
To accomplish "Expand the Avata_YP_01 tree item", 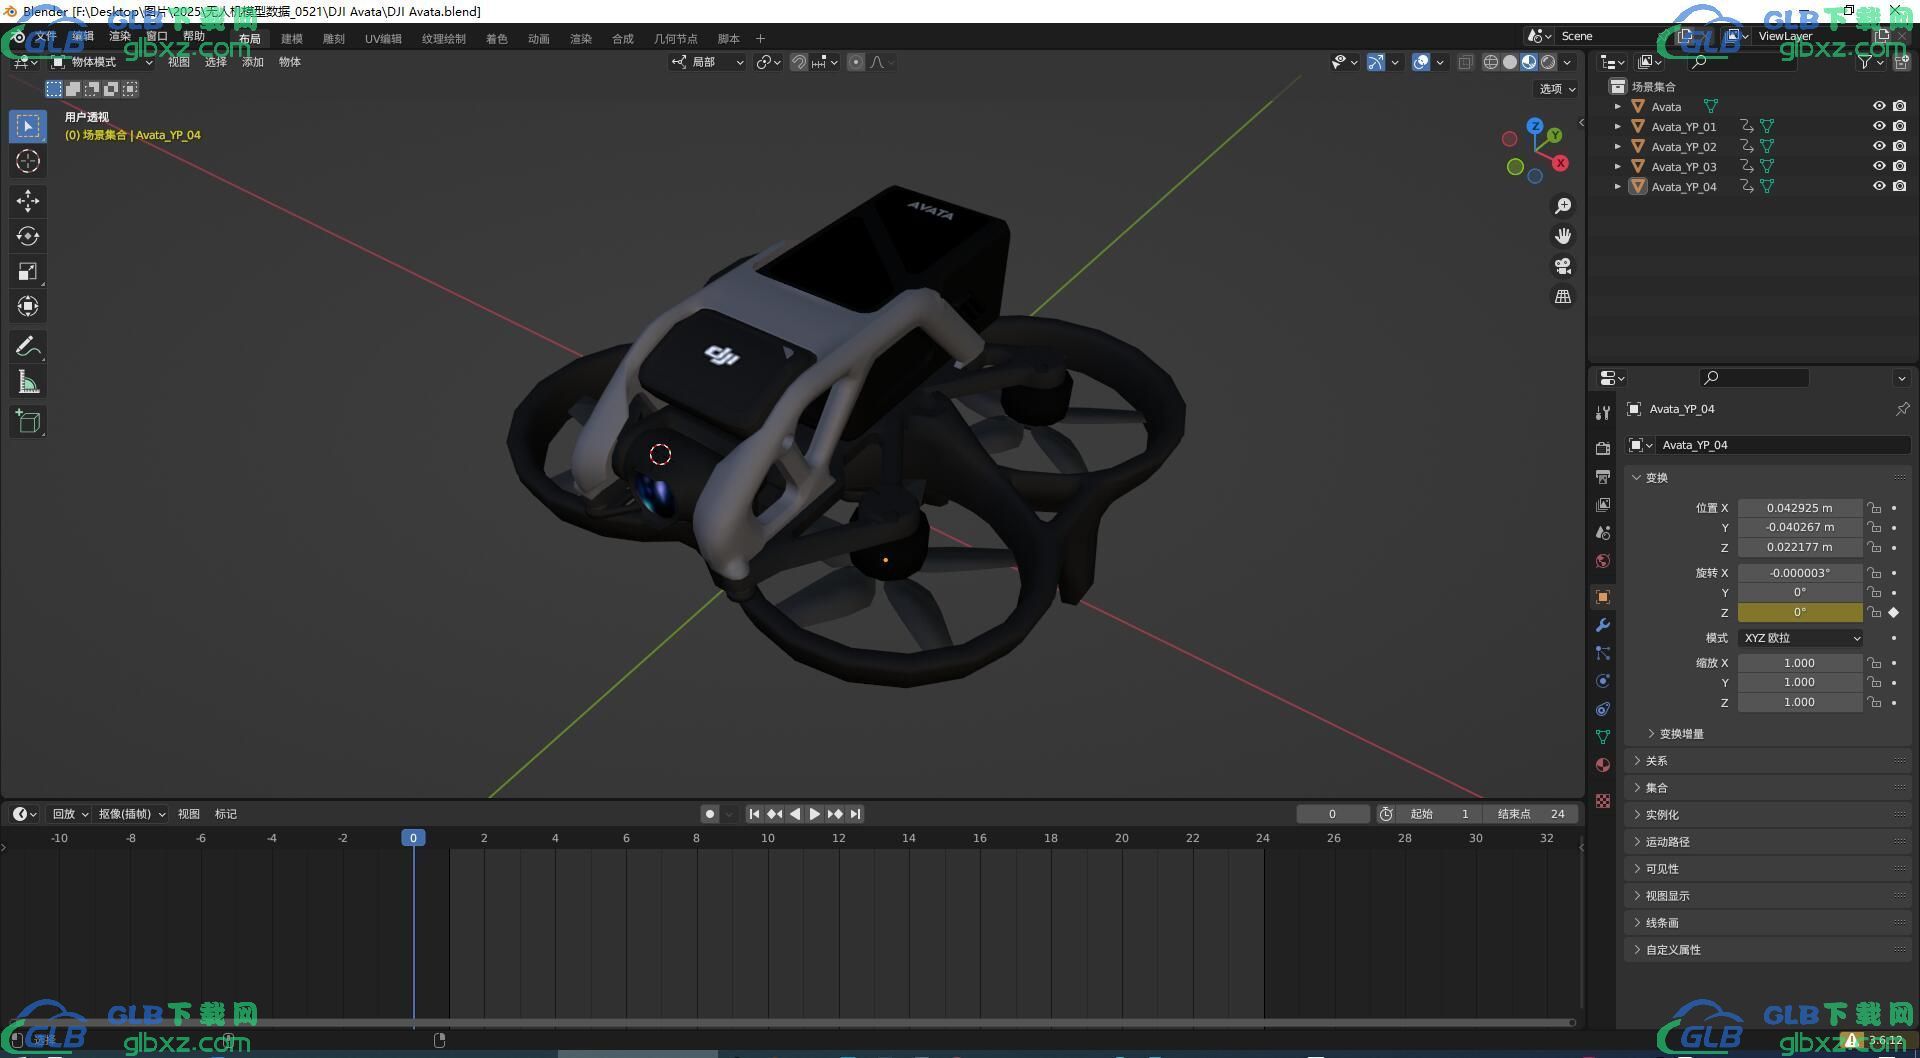I will [1618, 126].
